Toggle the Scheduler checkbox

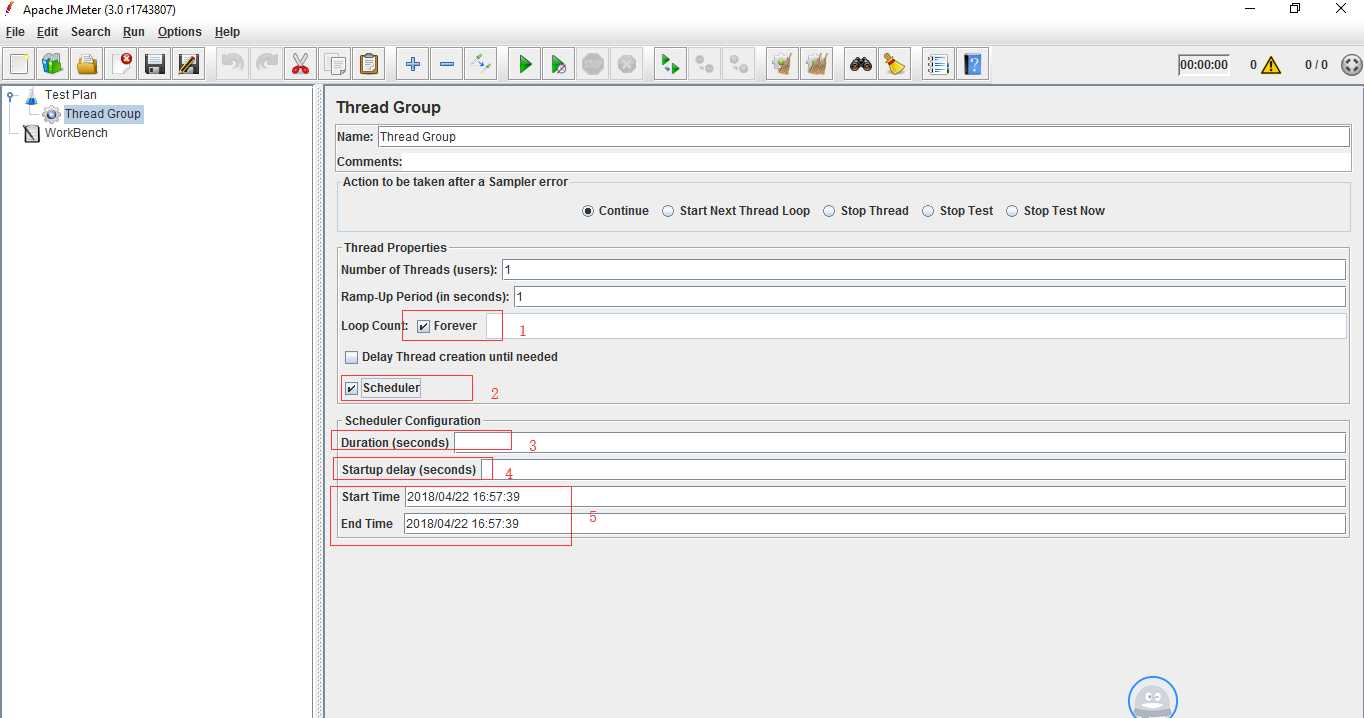coord(351,389)
